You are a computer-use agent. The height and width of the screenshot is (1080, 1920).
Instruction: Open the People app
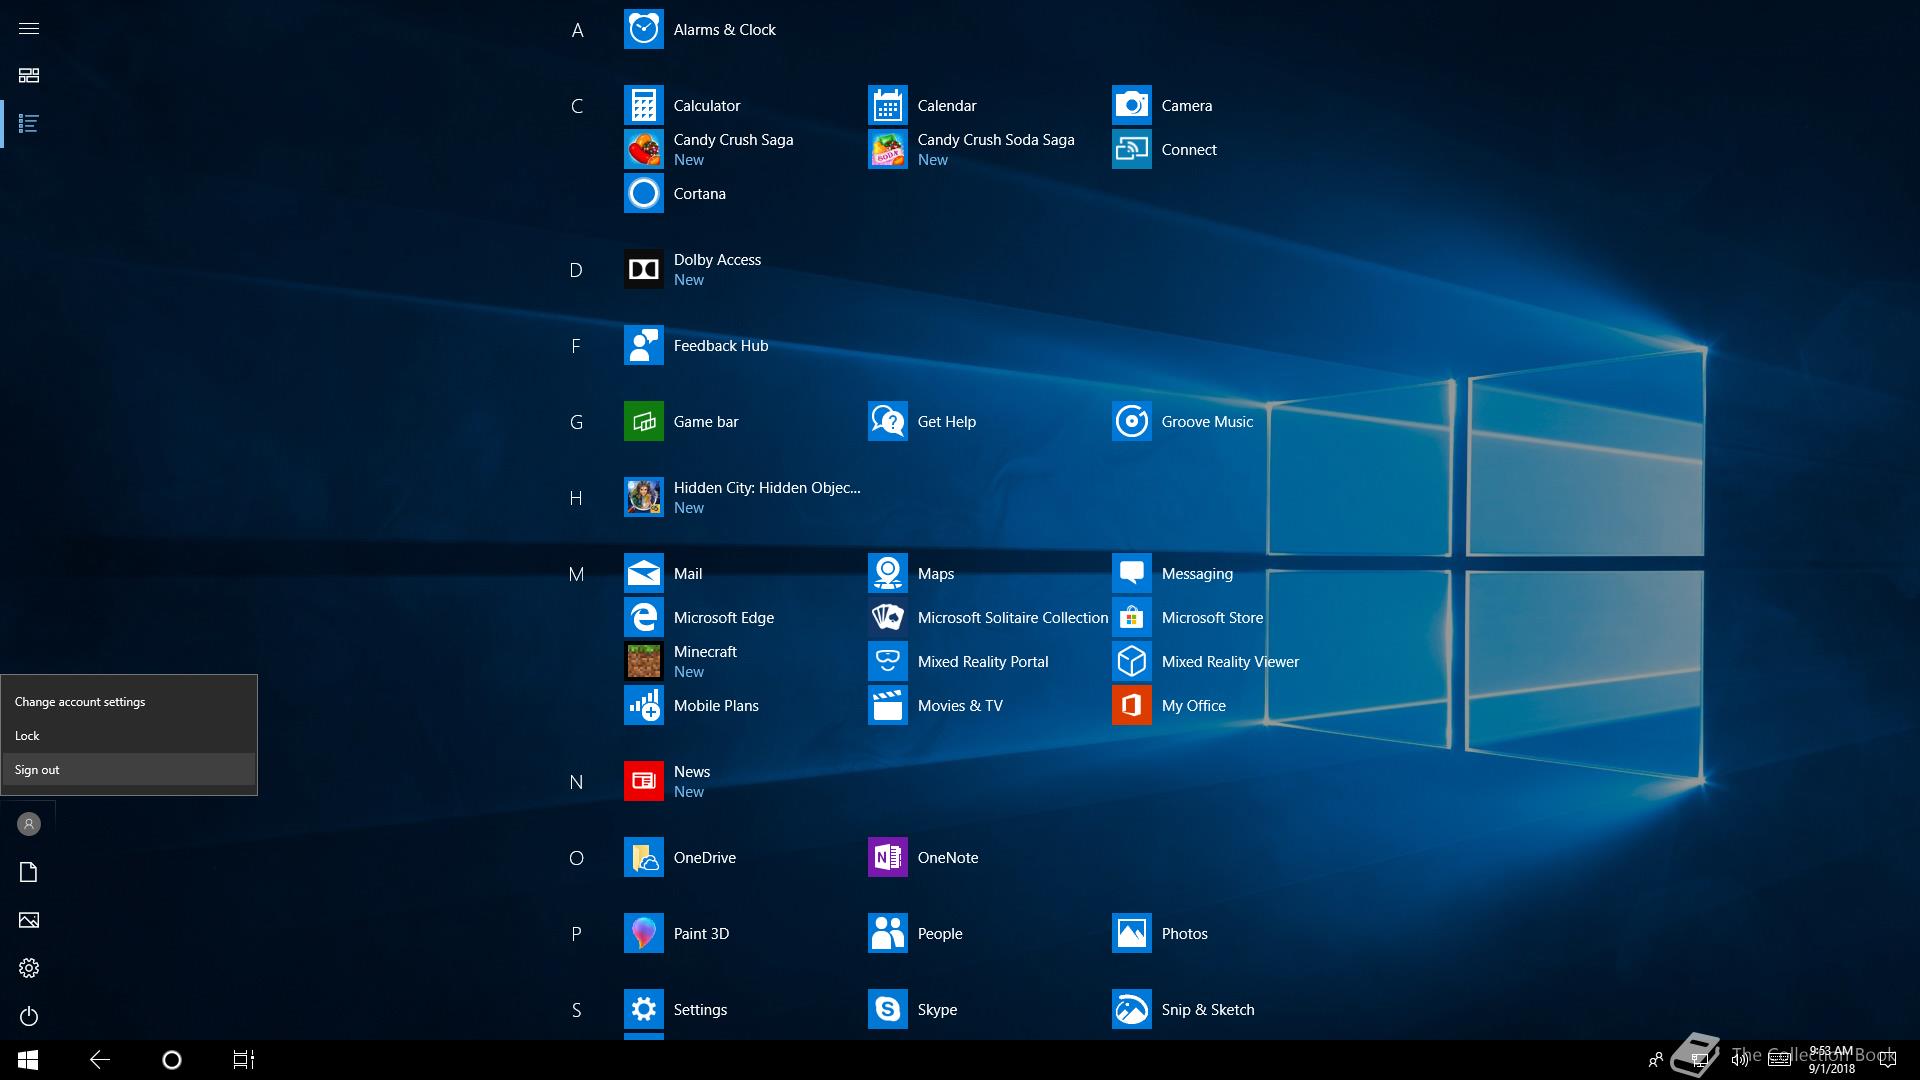(887, 934)
